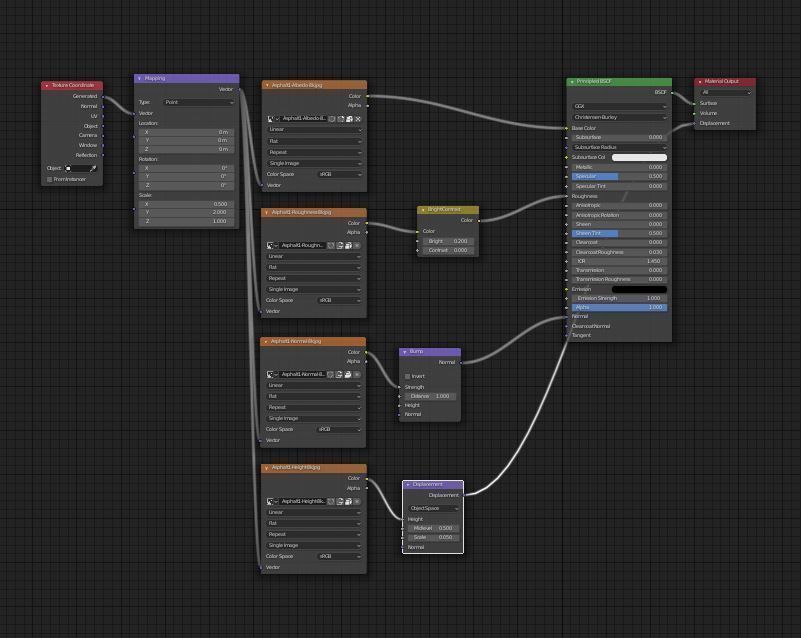Click new image icon in Normal node
The height and width of the screenshot is (638, 801).
click(339, 374)
